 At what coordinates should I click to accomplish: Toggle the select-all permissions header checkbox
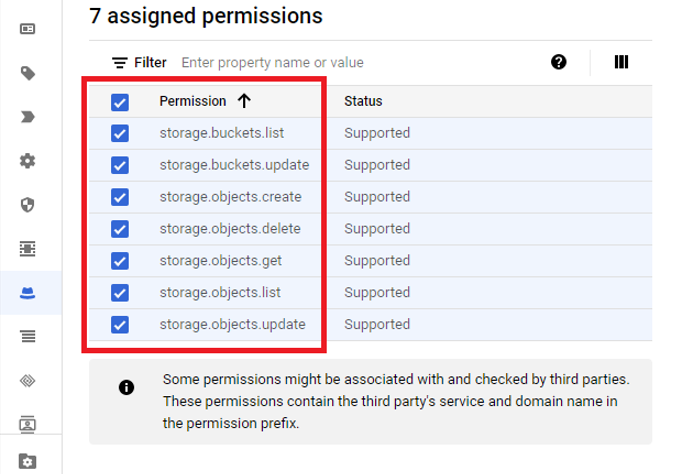[x=120, y=102]
